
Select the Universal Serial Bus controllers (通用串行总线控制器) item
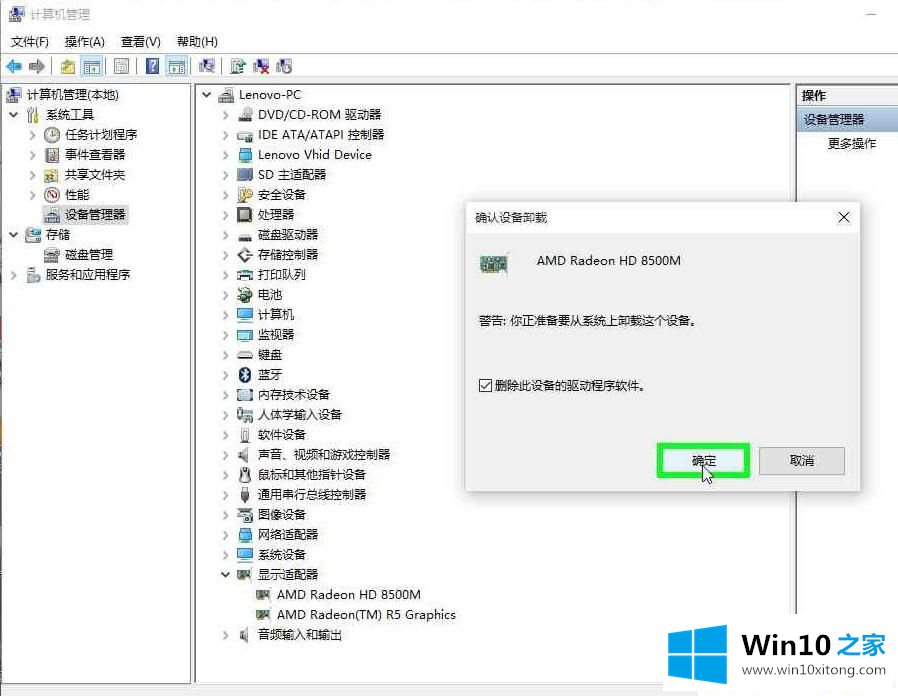(x=312, y=494)
